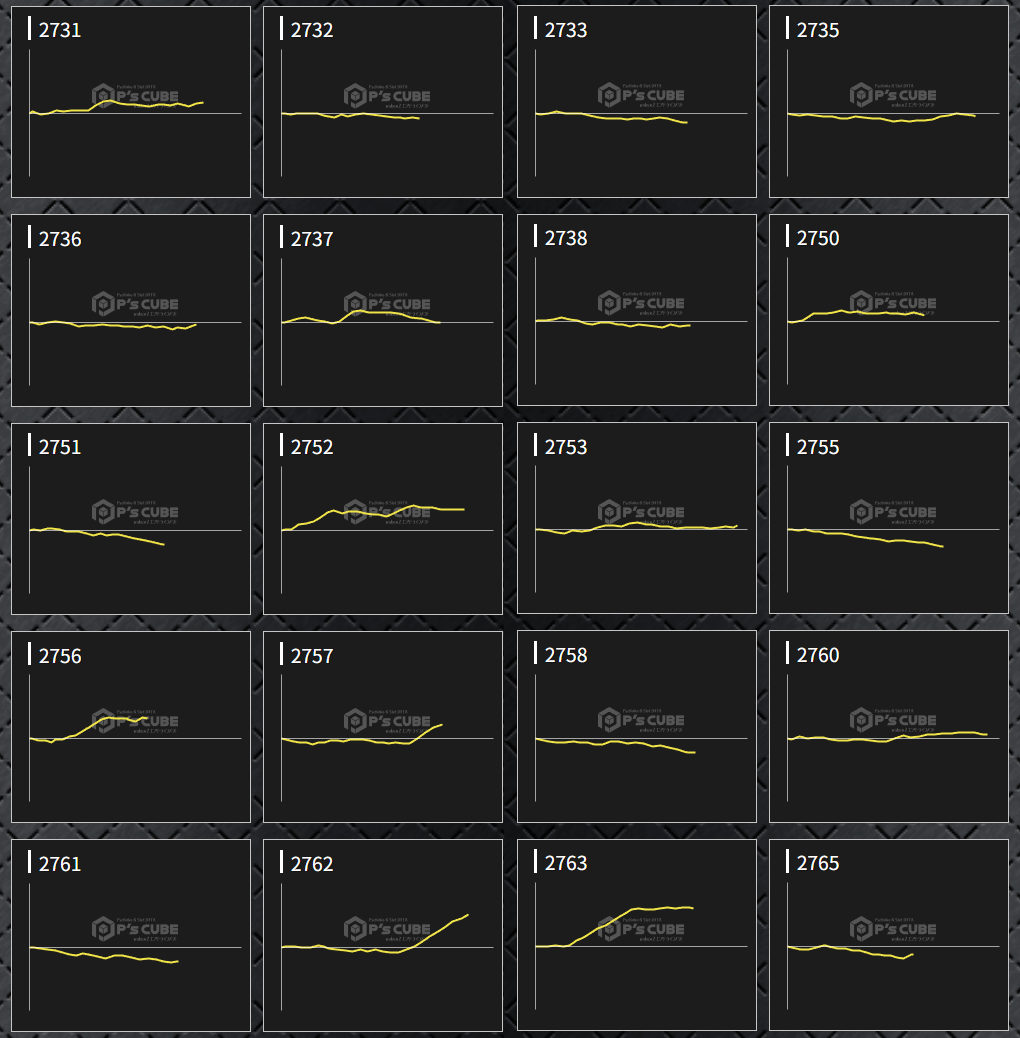Open the 2756 graph panel

(x=131, y=727)
